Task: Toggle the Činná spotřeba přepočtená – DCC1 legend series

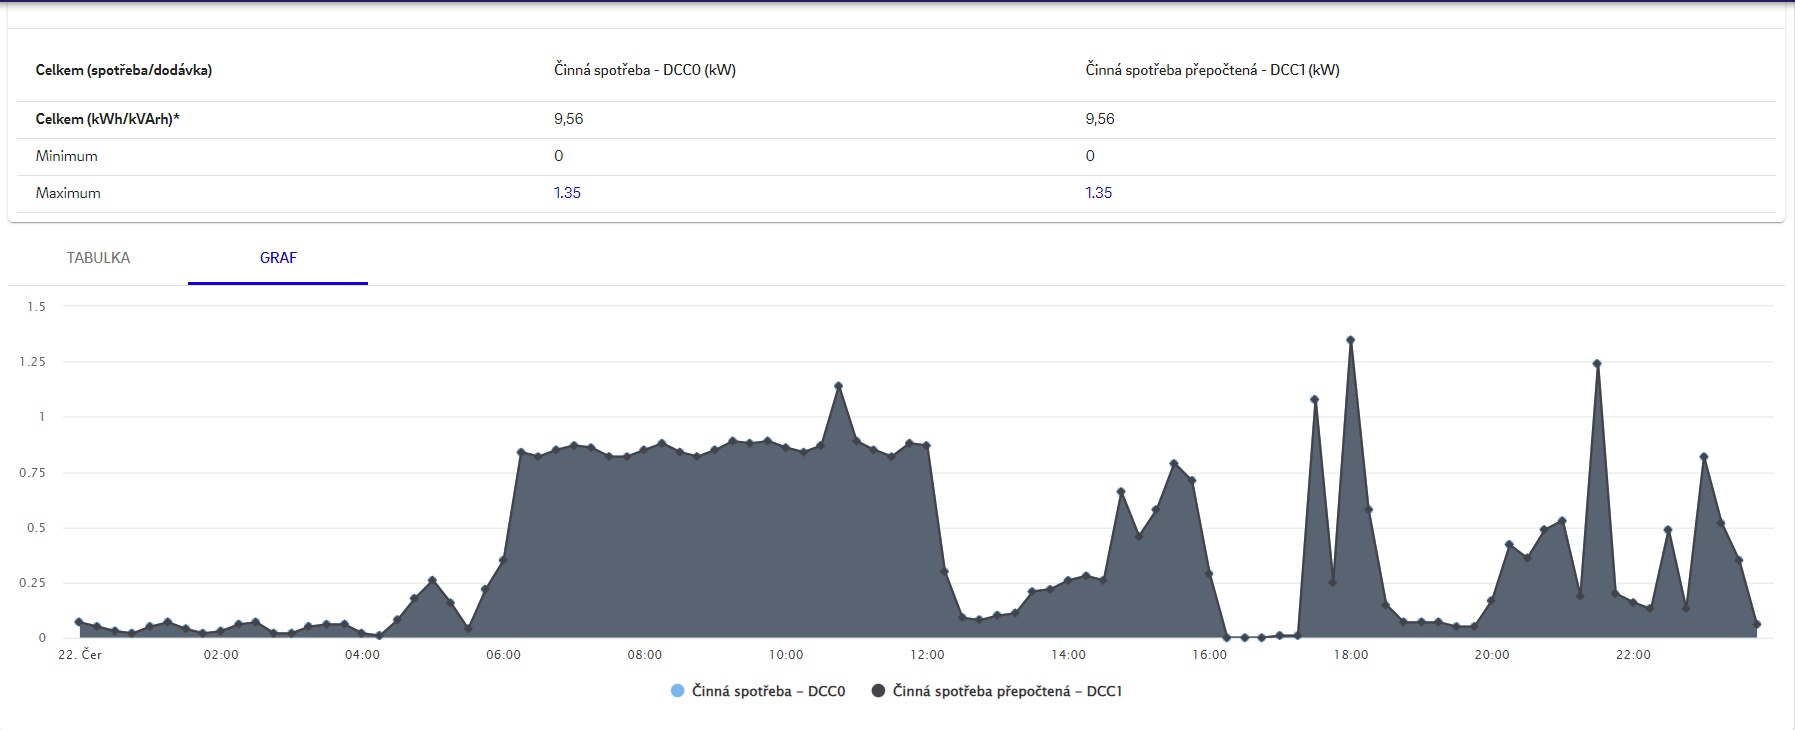Action: pyautogui.click(x=997, y=691)
